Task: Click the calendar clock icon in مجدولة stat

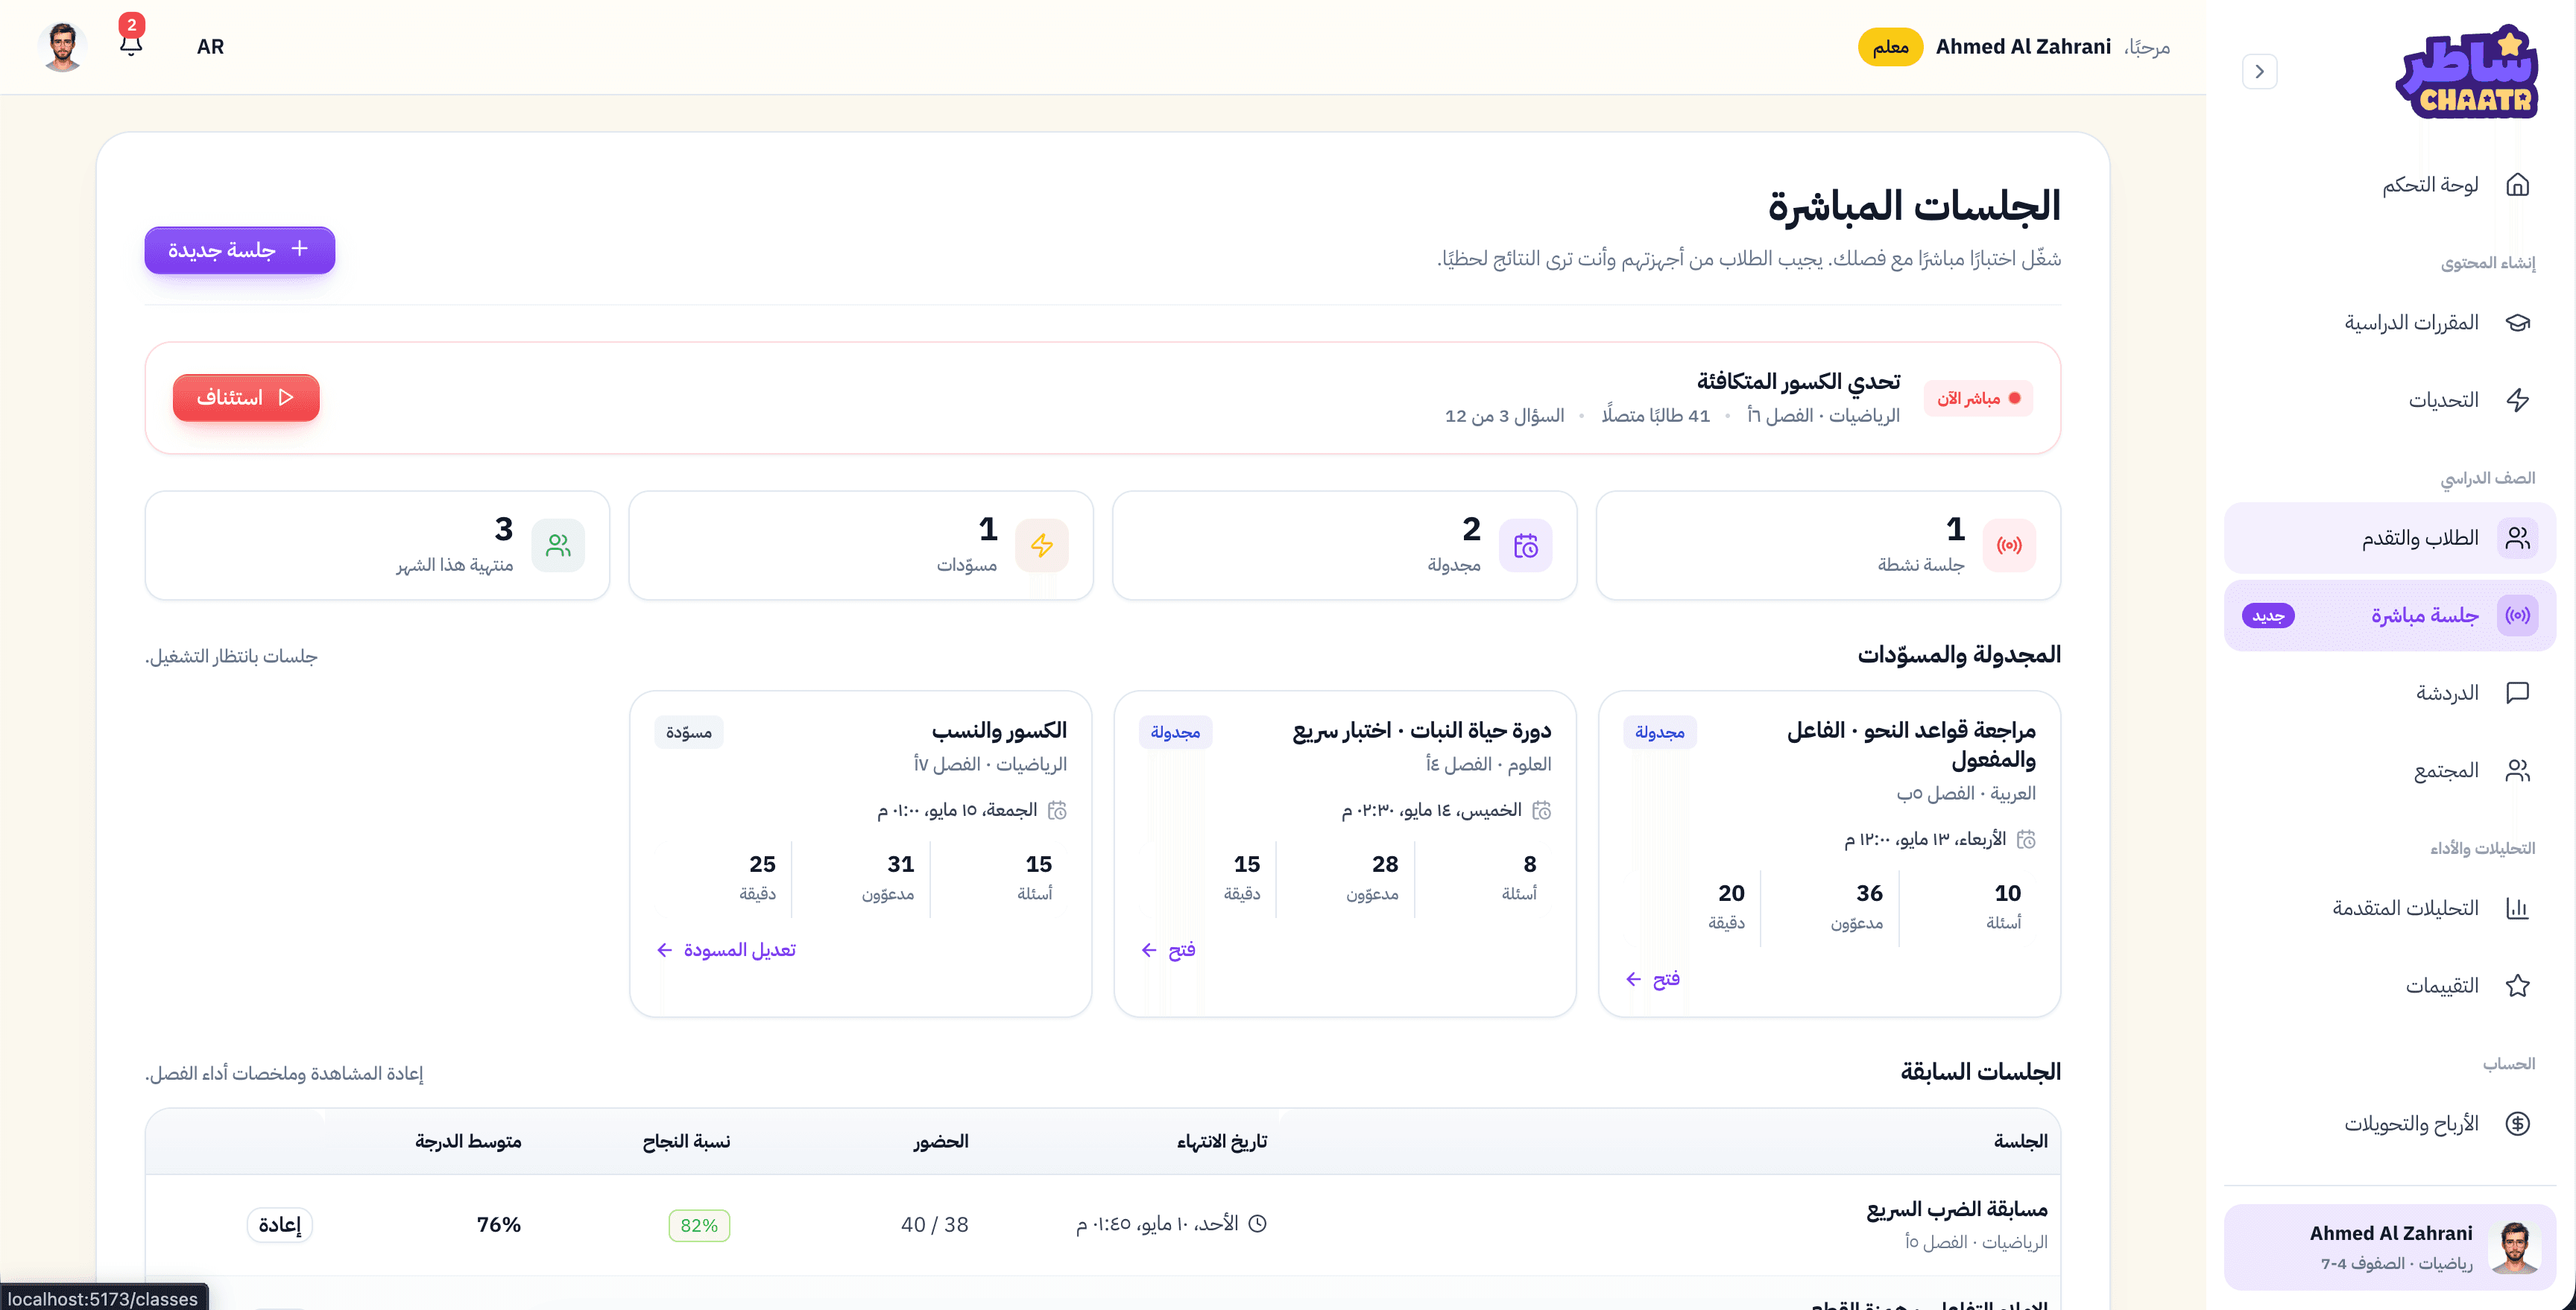Action: pos(1525,545)
